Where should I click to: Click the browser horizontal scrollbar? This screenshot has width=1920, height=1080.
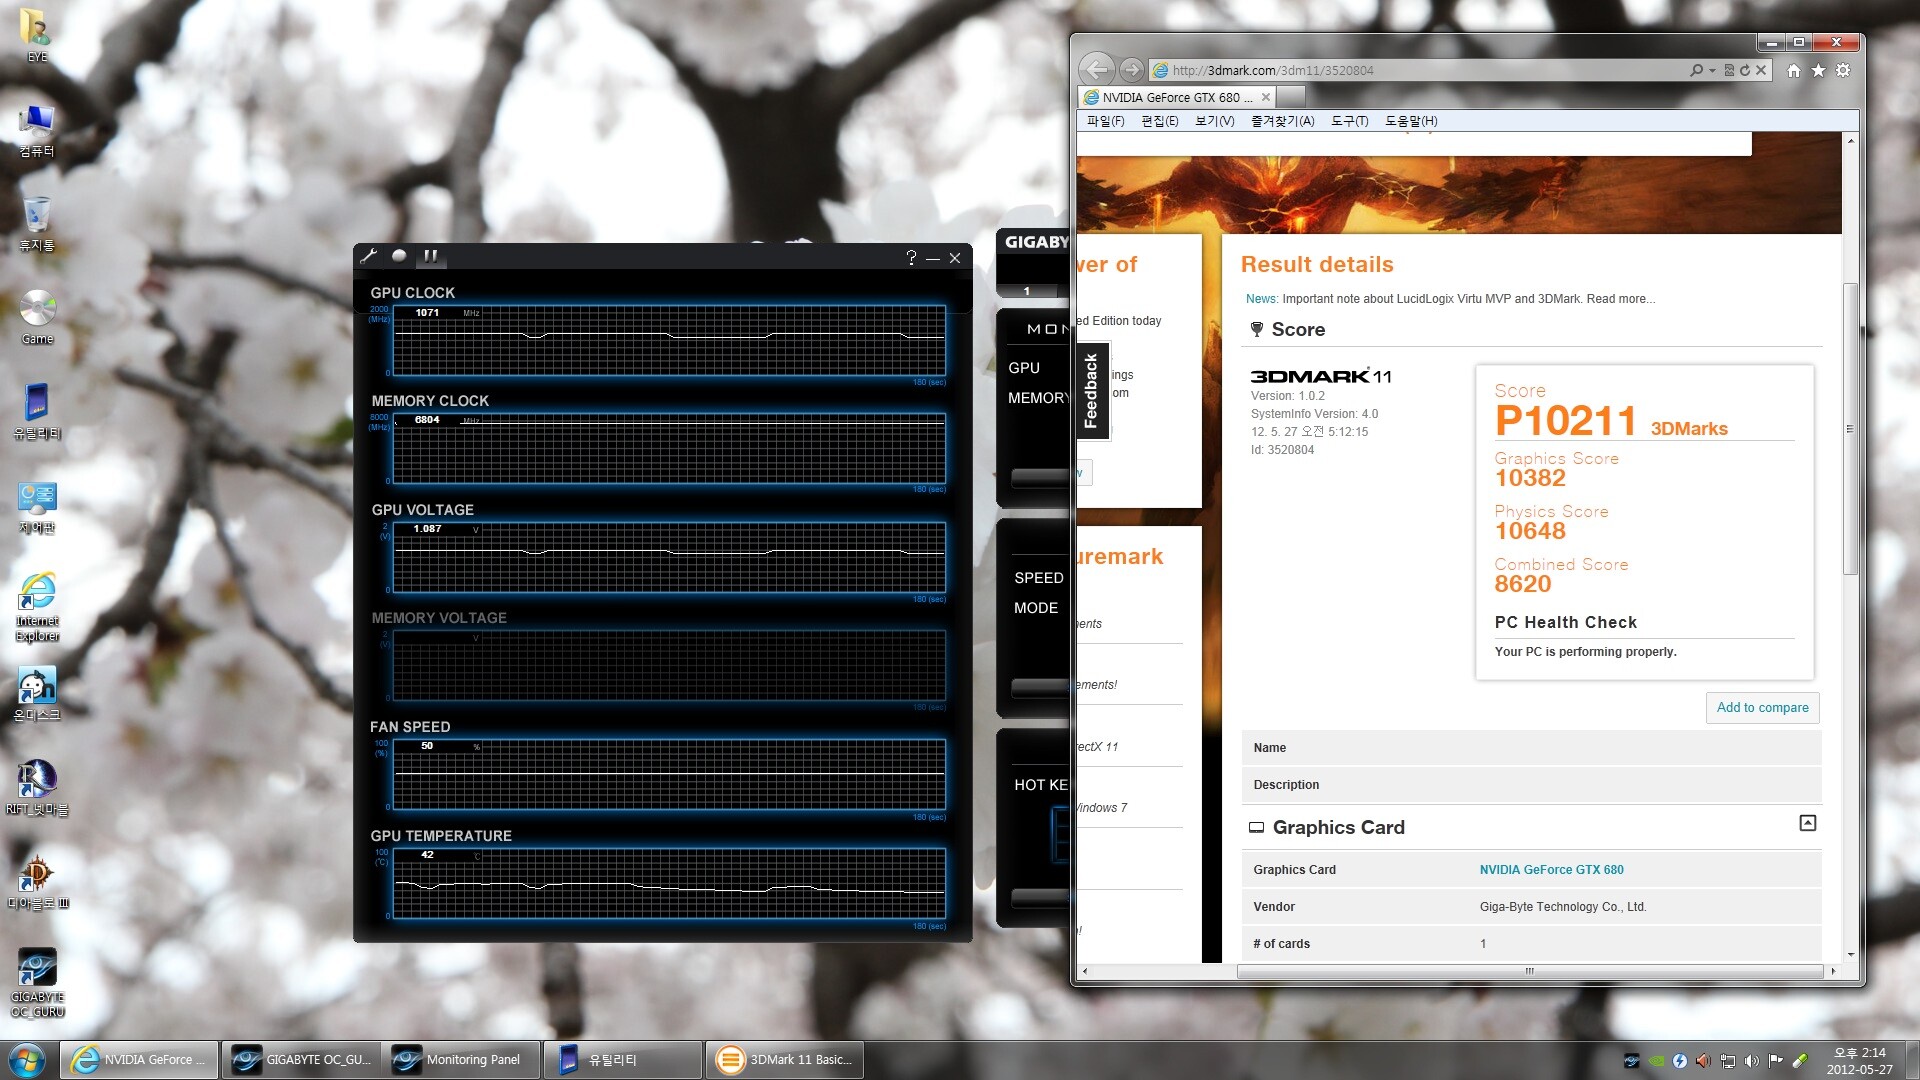click(1529, 971)
